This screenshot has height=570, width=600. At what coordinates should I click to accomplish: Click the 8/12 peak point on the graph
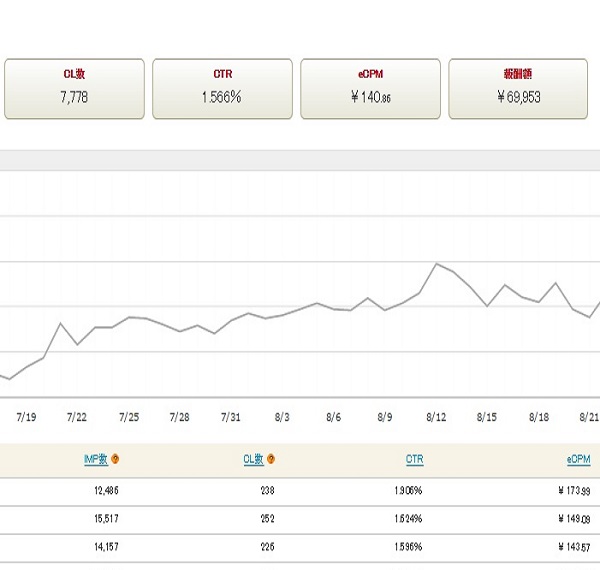tap(436, 264)
